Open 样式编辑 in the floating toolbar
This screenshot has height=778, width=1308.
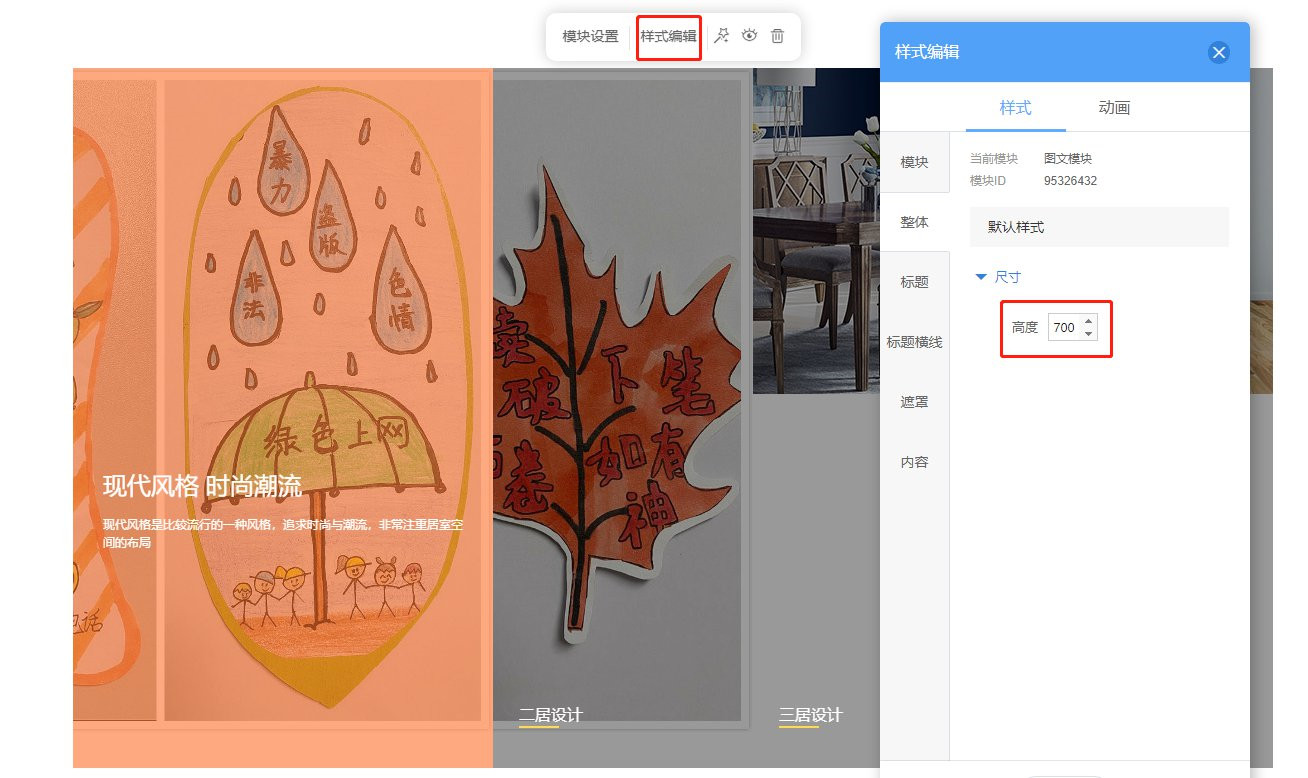click(668, 36)
